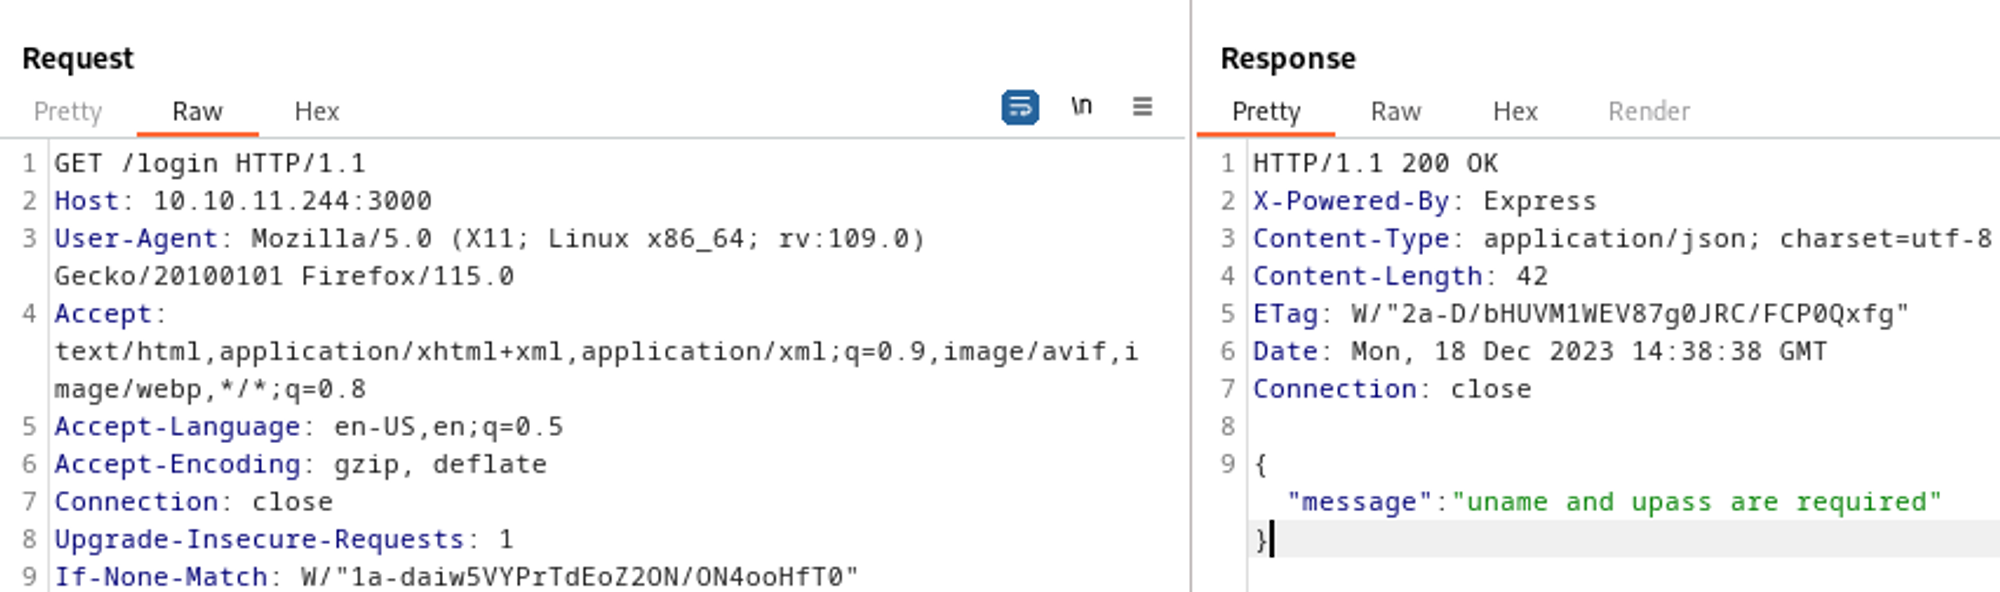The width and height of the screenshot is (2000, 592).
Task: Open the Response Hex tab
Action: pos(1515,111)
